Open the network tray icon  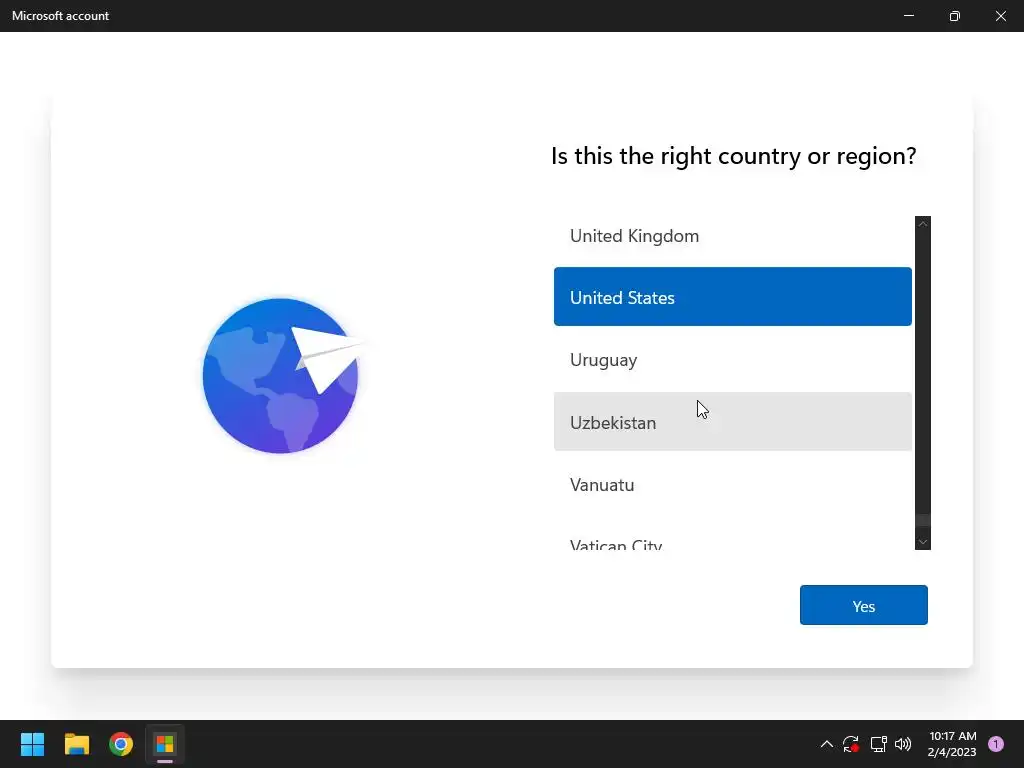coord(878,744)
